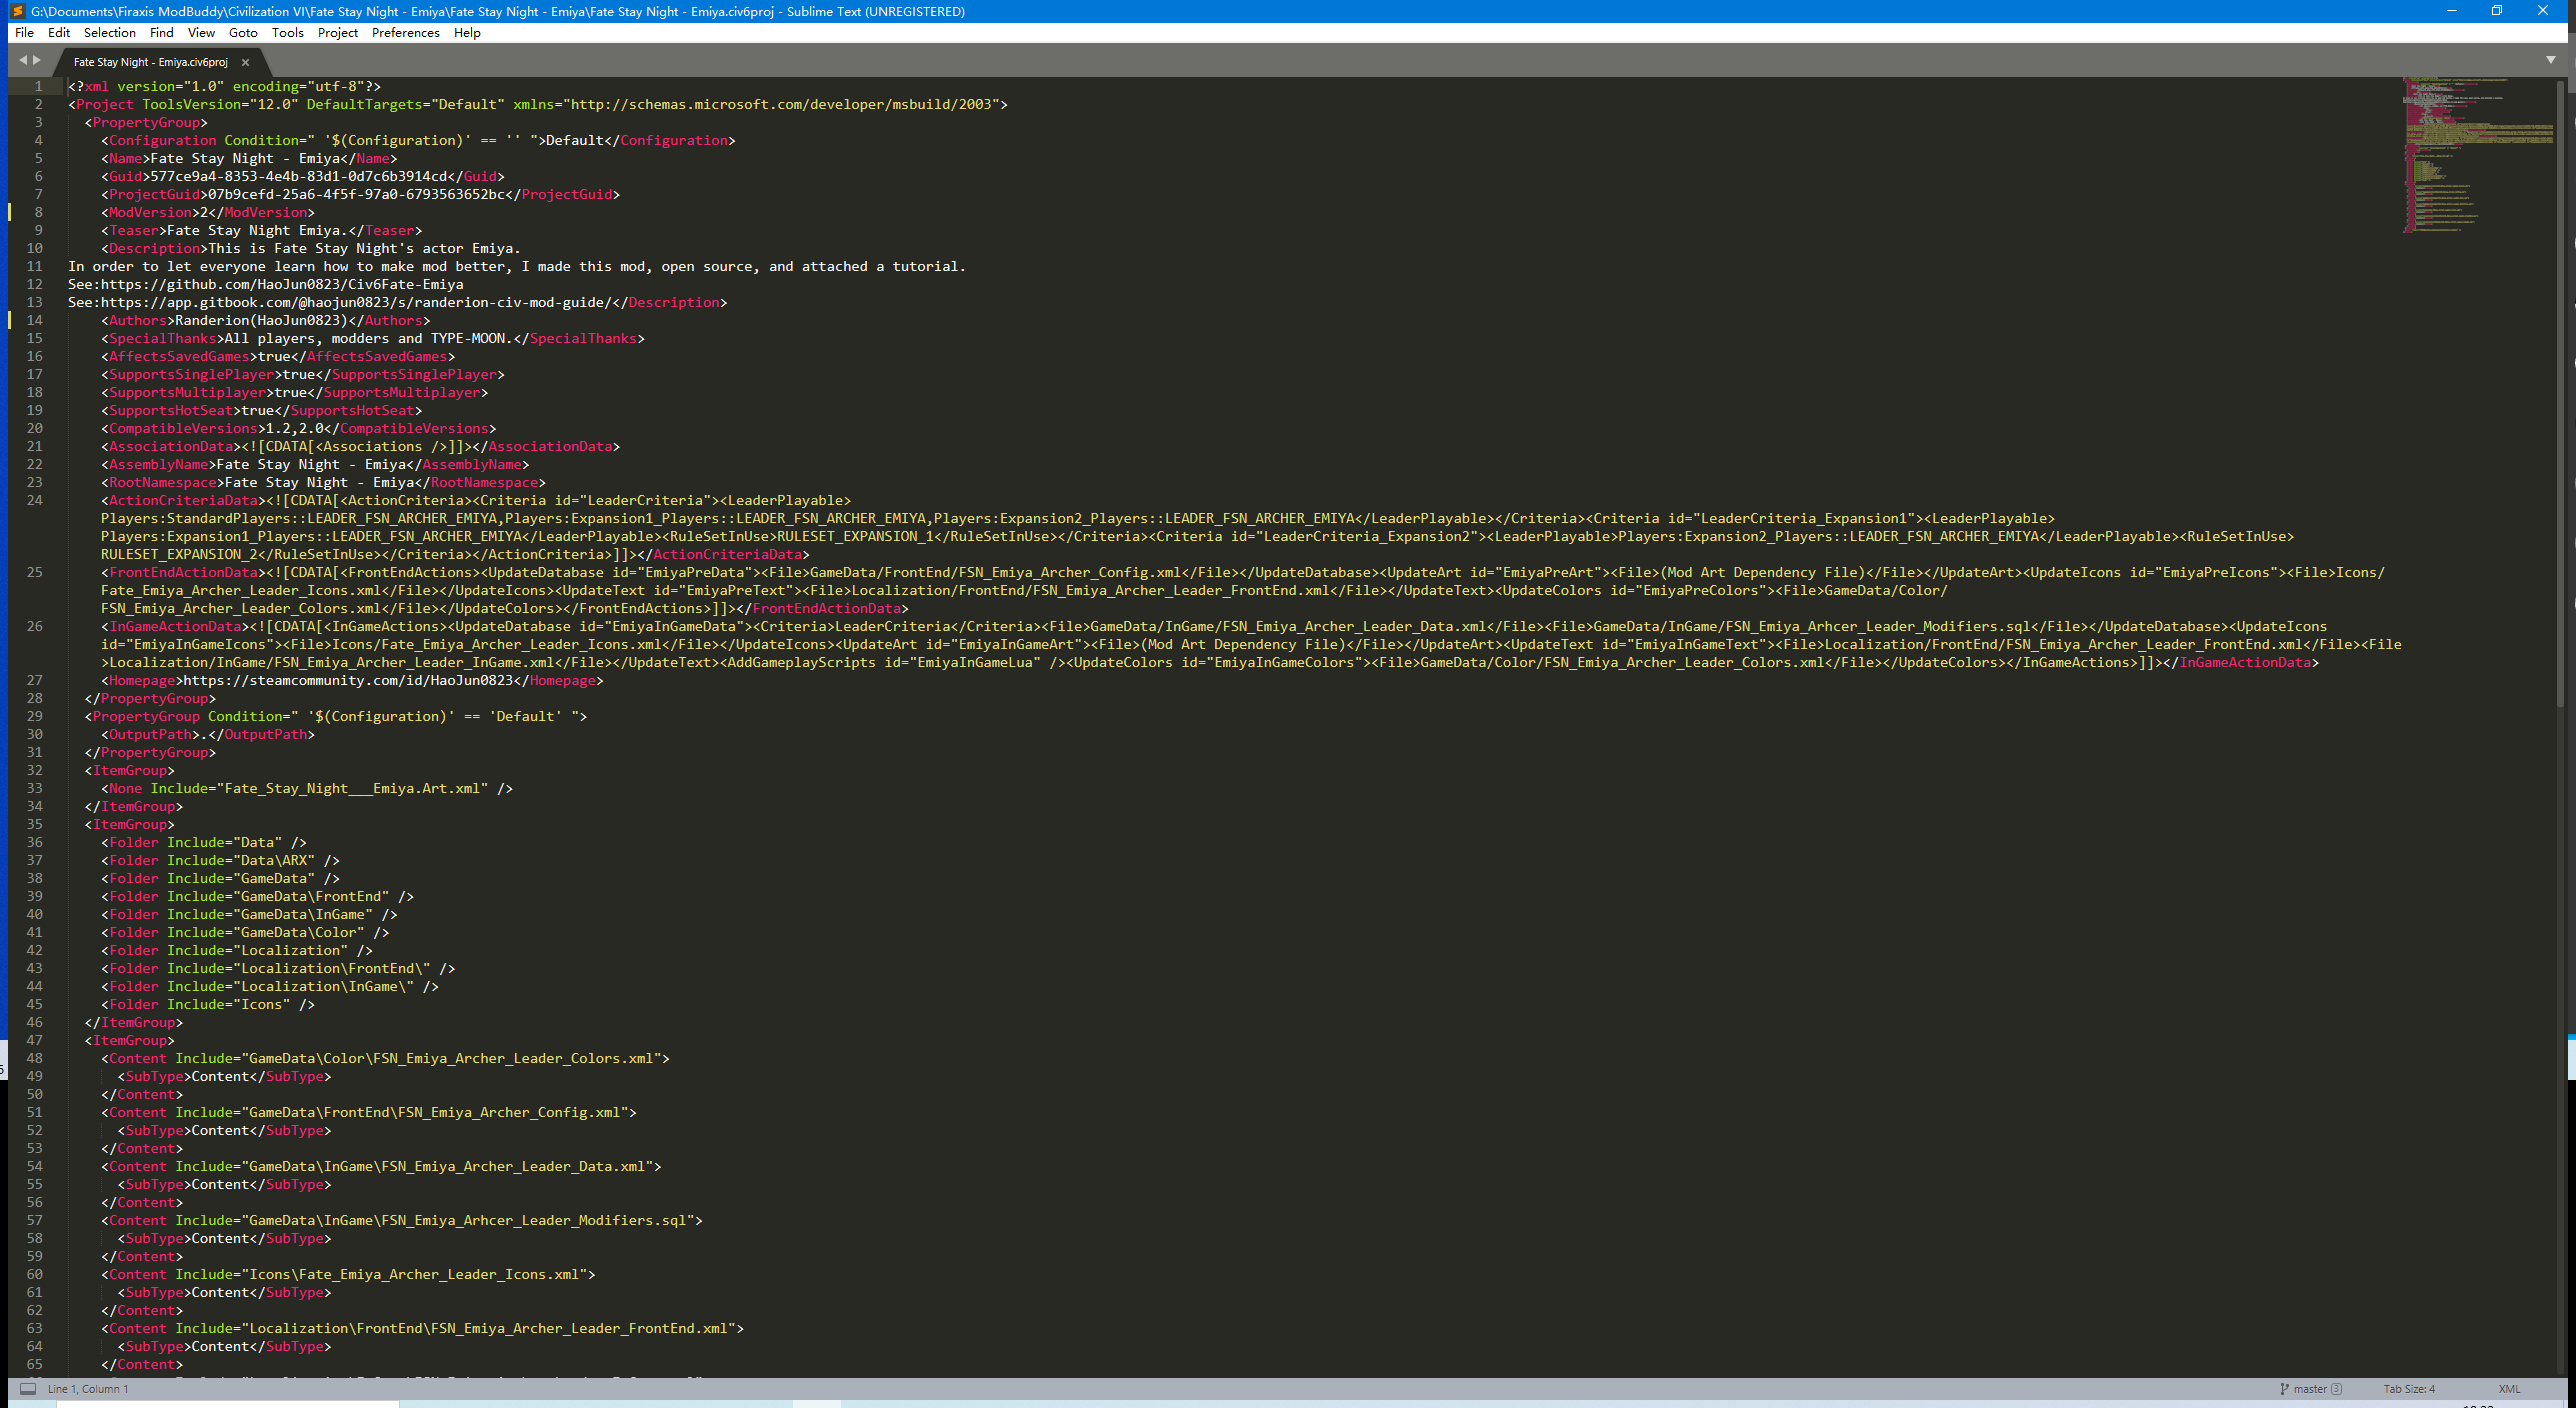Screen dimensions: 2576x1408
Task: Click the schemas.microsoft.com msbuild URL
Action: [x=781, y=104]
